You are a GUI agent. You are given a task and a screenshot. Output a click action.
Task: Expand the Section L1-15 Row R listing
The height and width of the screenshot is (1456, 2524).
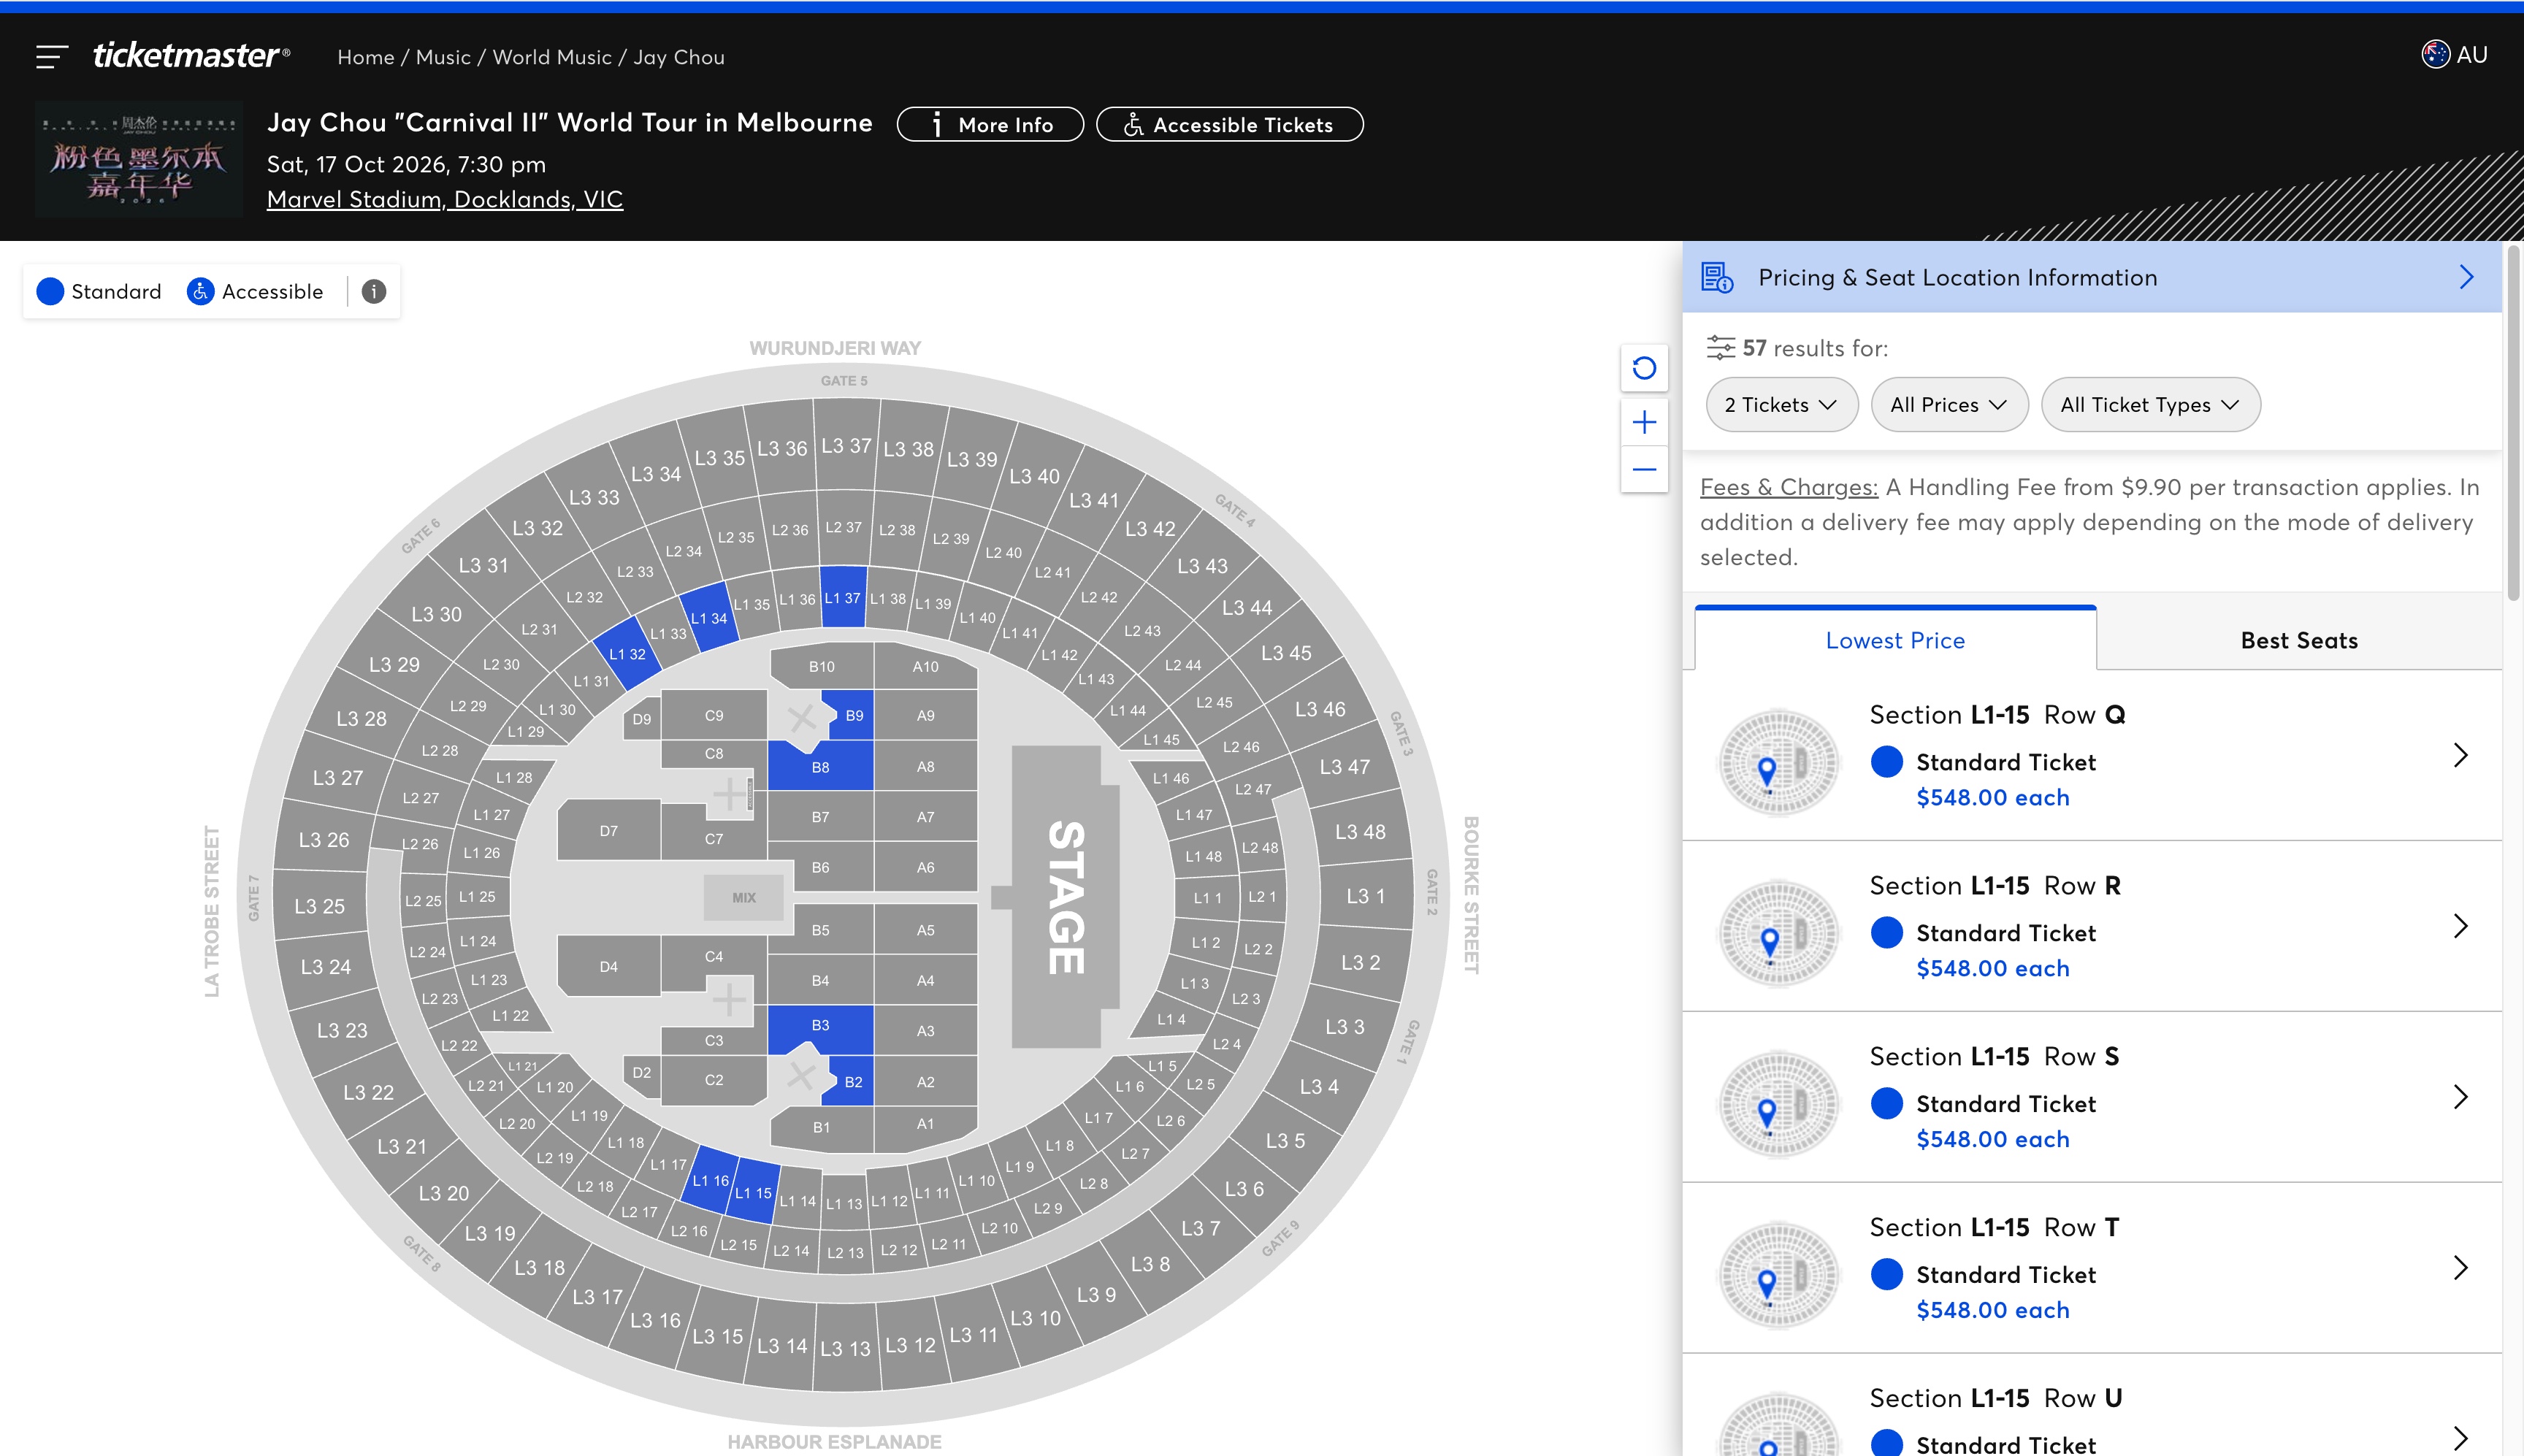(x=2461, y=926)
